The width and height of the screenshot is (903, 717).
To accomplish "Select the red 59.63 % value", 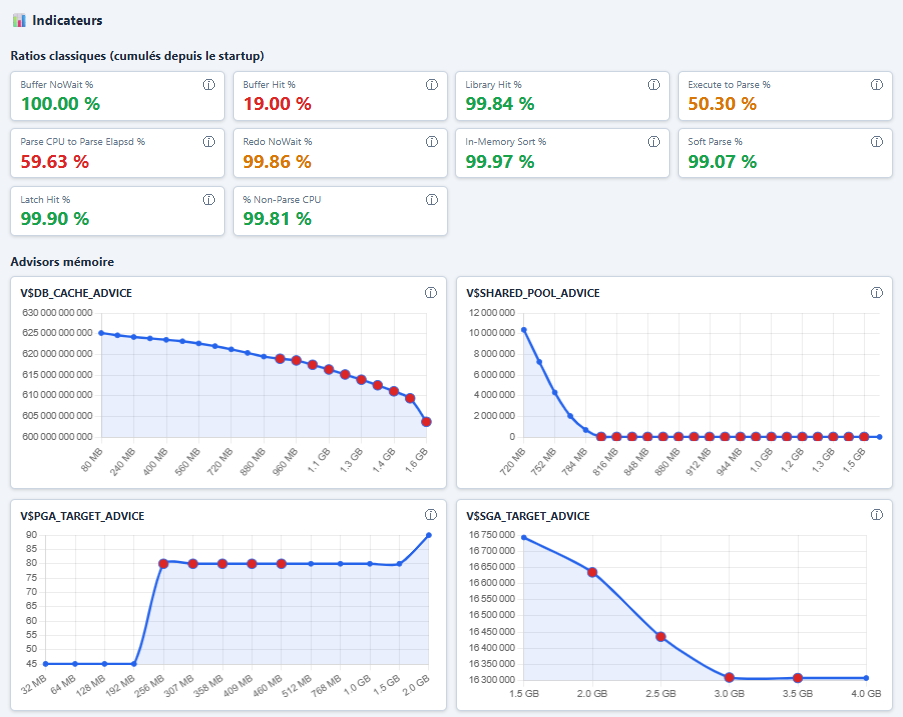I will pyautogui.click(x=55, y=162).
